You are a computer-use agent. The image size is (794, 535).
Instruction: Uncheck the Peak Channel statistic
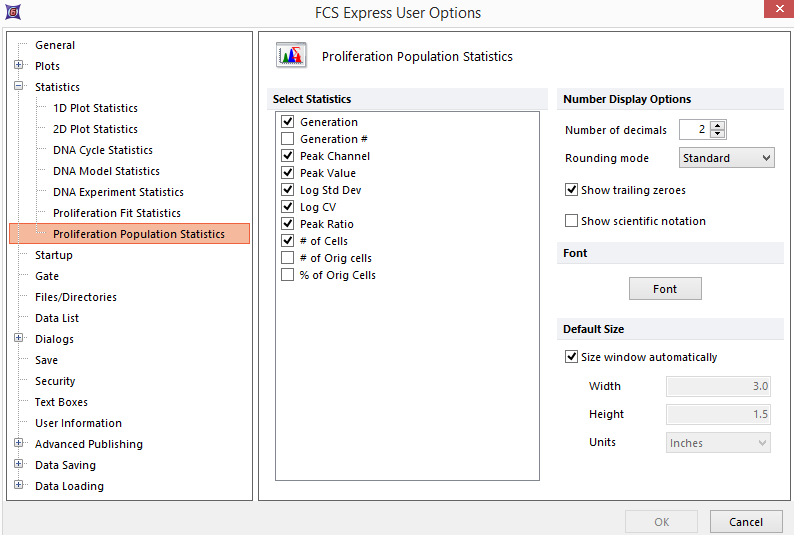click(x=288, y=156)
